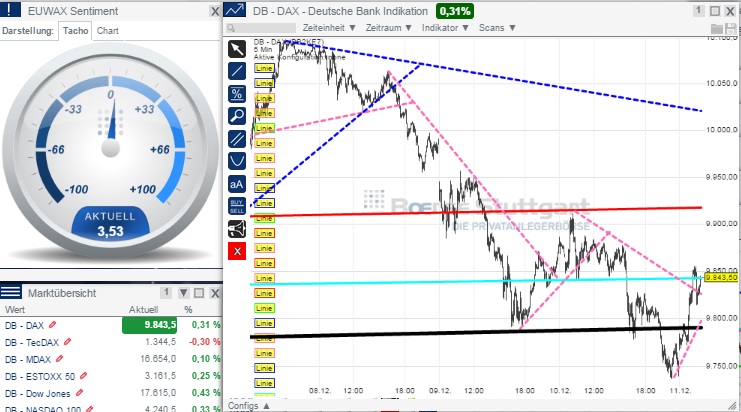Open the Zeiteinheit dropdown
The image size is (741, 412).
coord(329,28)
